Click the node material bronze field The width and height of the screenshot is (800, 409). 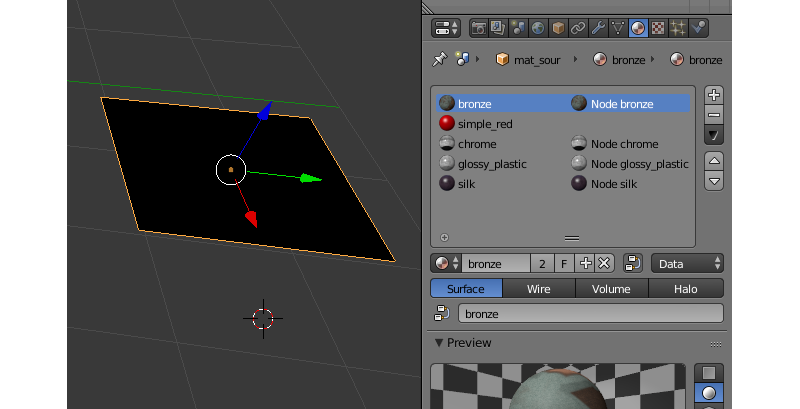591,313
